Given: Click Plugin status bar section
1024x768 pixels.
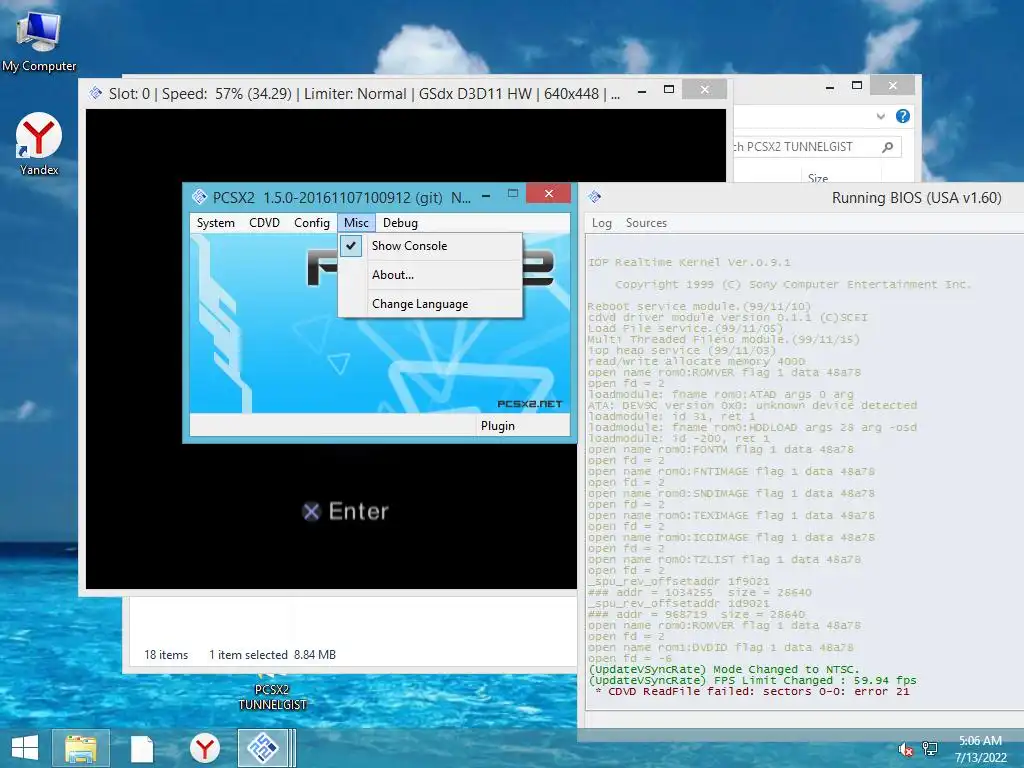Looking at the screenshot, I should [522, 426].
